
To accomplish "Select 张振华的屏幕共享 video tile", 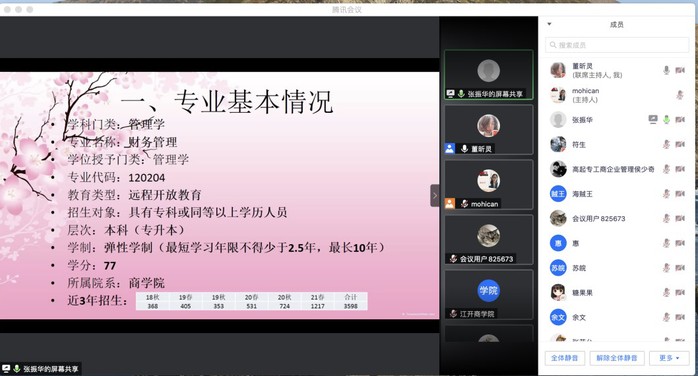I will tap(488, 75).
